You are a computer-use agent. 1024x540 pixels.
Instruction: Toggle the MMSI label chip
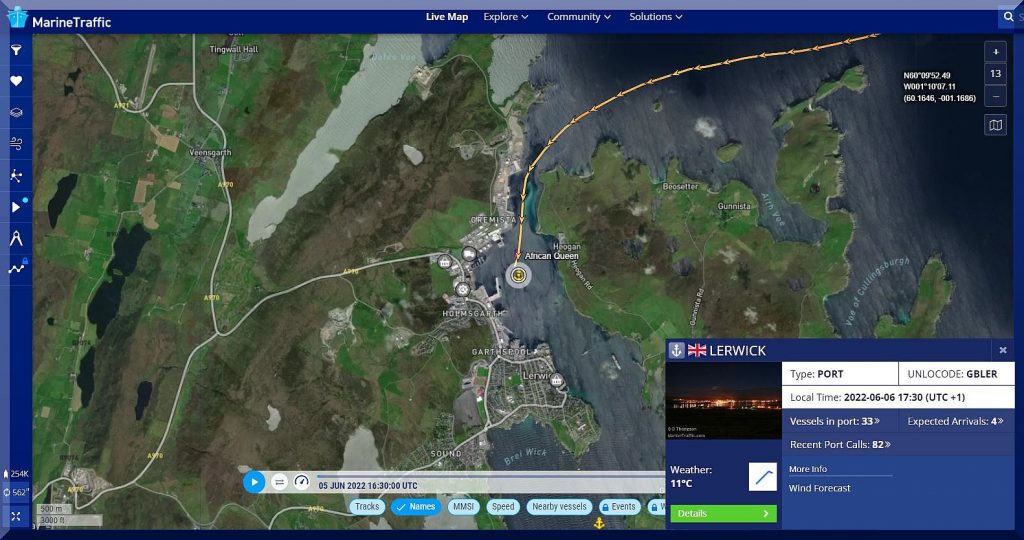(x=463, y=507)
